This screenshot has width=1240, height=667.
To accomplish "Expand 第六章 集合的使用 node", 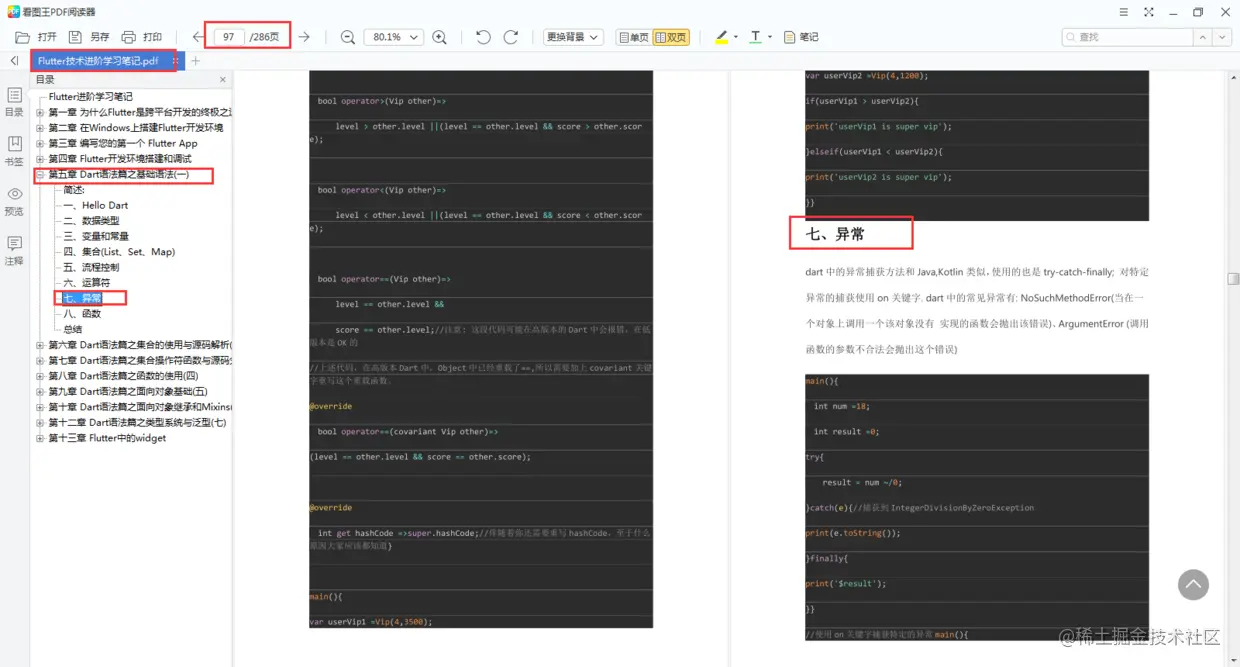I will [x=40, y=345].
